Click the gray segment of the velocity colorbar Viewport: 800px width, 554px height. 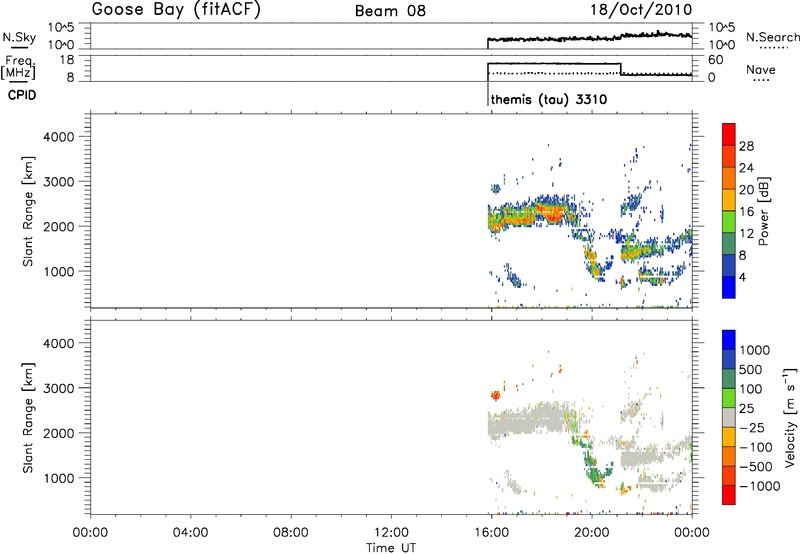729,418
